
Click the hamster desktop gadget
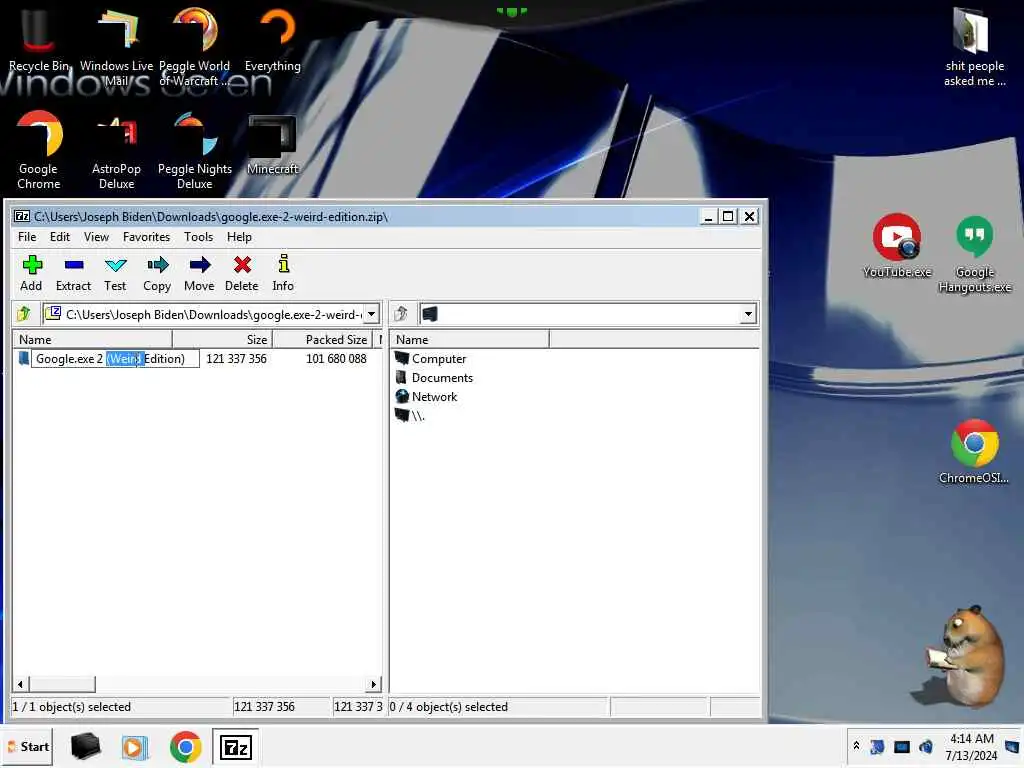point(965,655)
